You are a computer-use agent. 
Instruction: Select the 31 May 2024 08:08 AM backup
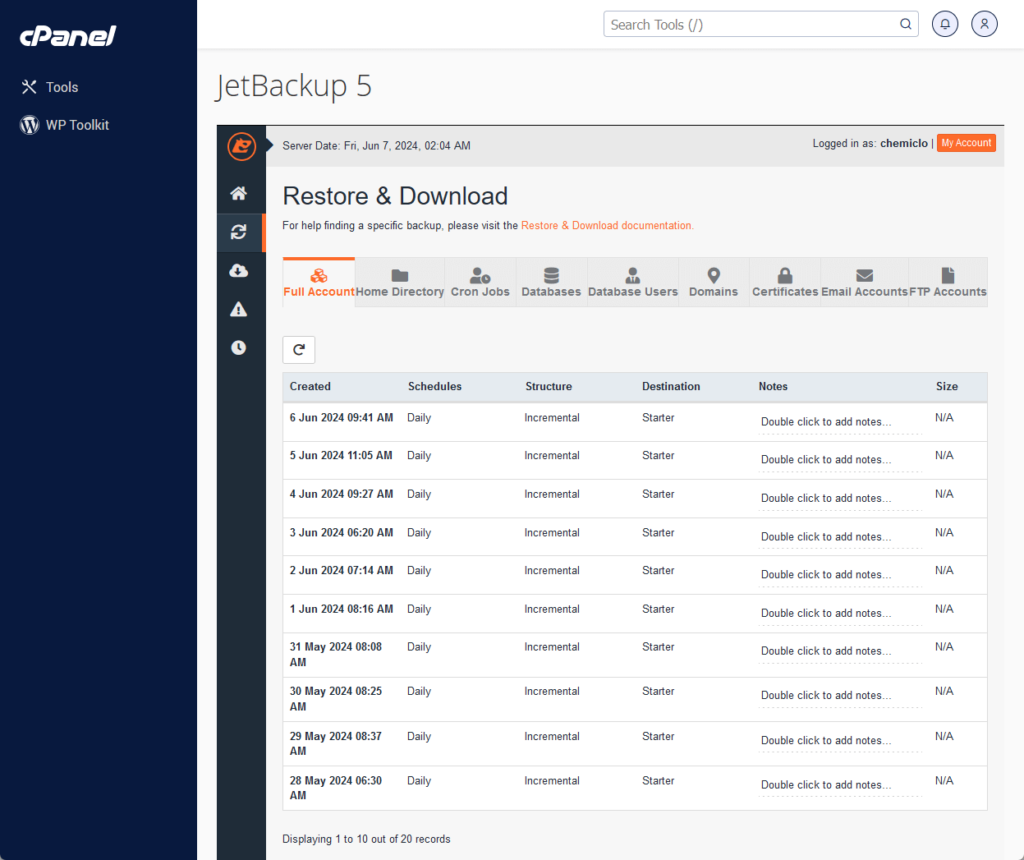pos(635,654)
